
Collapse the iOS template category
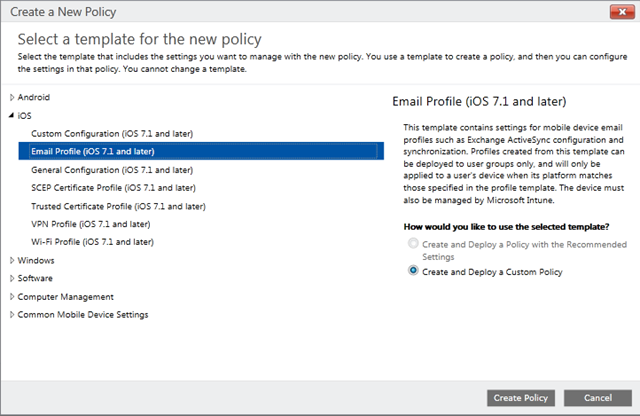point(11,116)
